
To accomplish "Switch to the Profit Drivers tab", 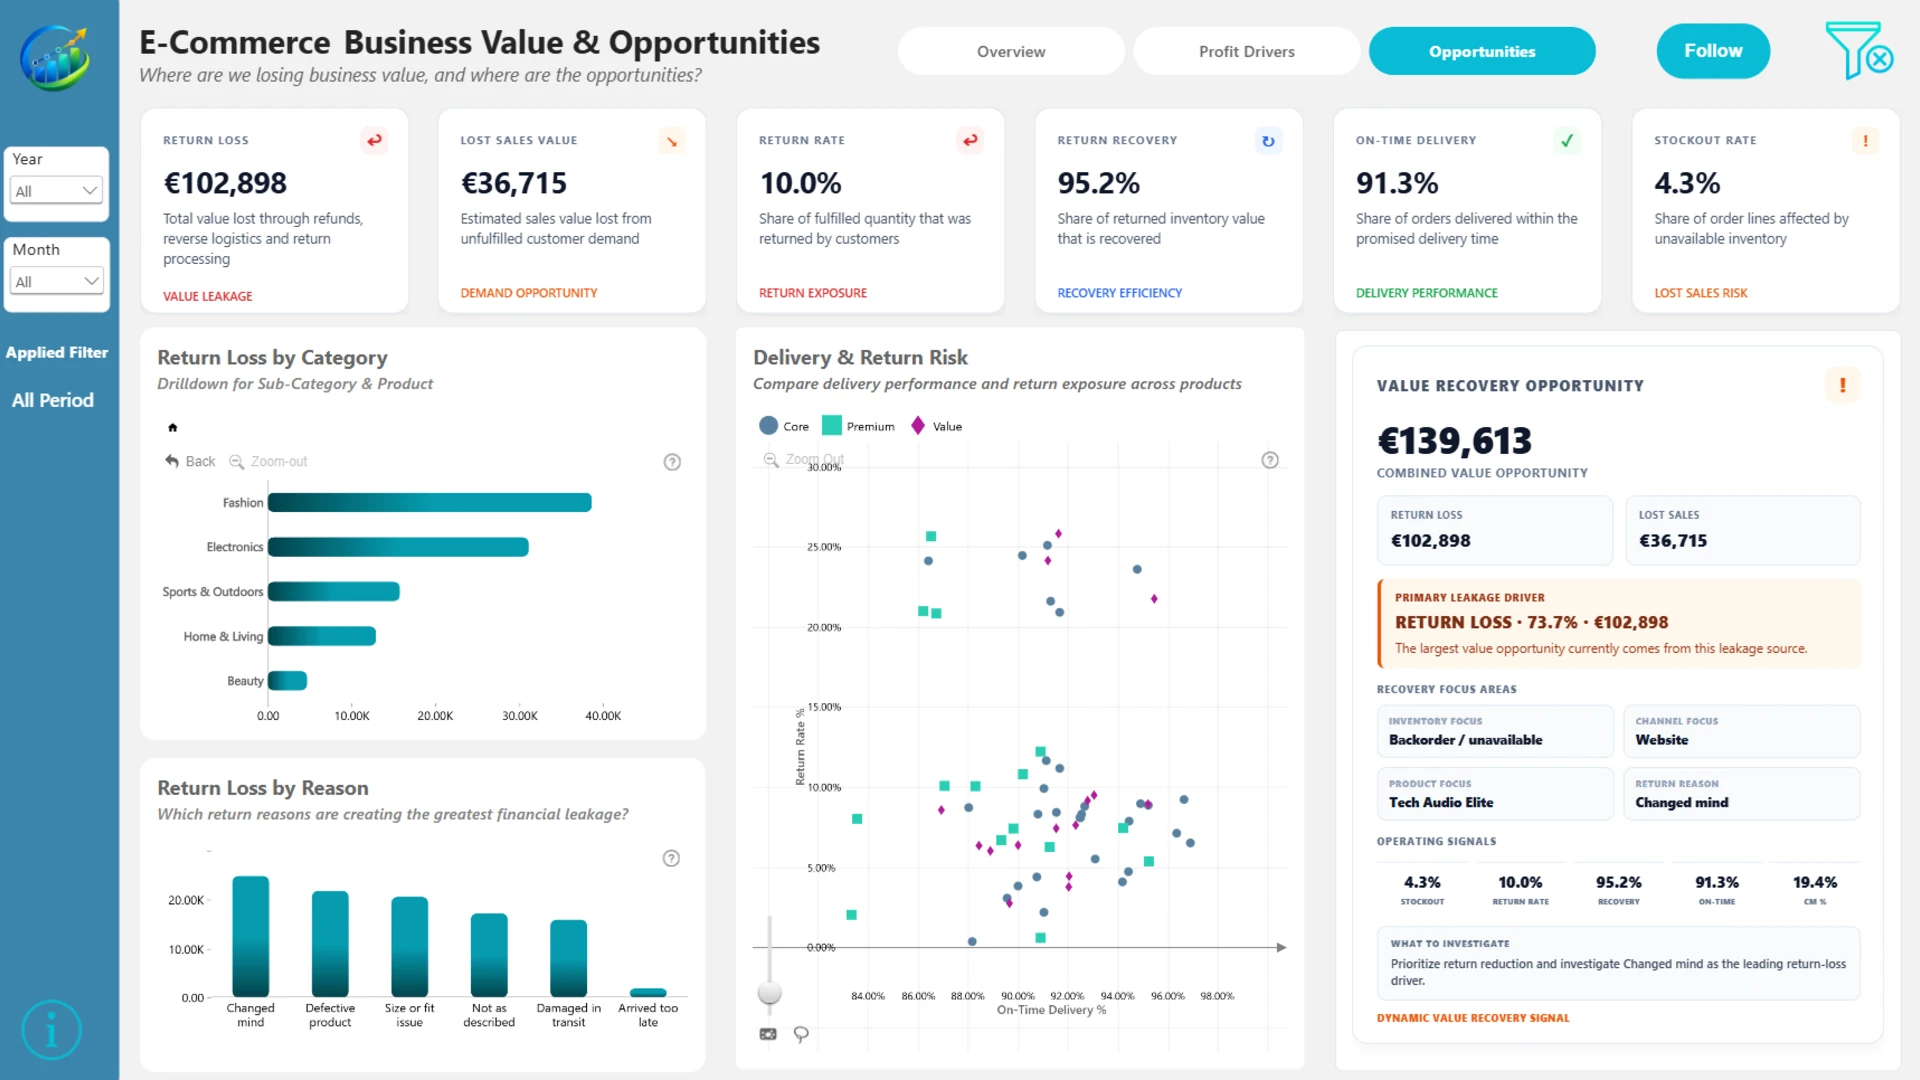I will (1247, 51).
